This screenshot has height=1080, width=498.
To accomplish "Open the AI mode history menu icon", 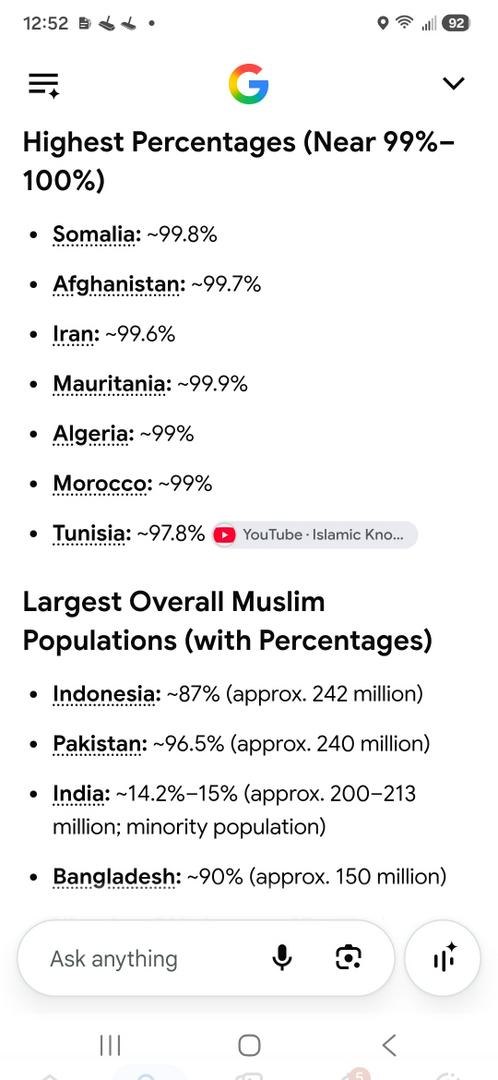I will 43,85.
